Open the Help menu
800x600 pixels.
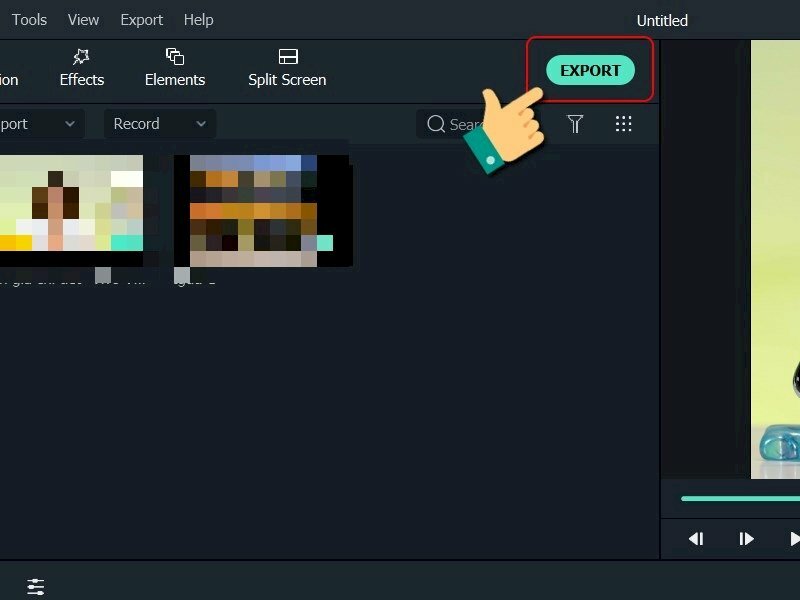tap(198, 20)
